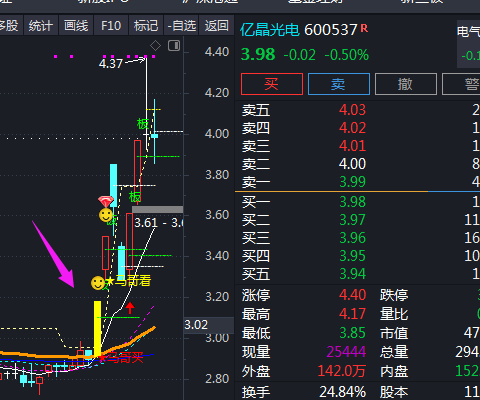Click the 统计 toolbar button
480x400 pixels.
tap(41, 26)
